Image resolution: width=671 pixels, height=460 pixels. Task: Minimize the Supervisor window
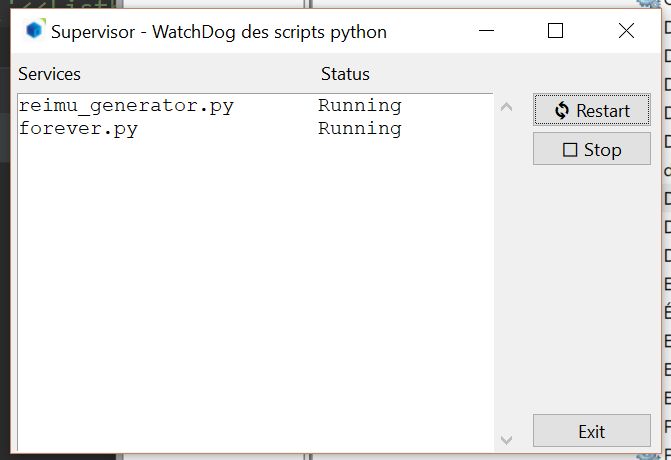coord(486,31)
